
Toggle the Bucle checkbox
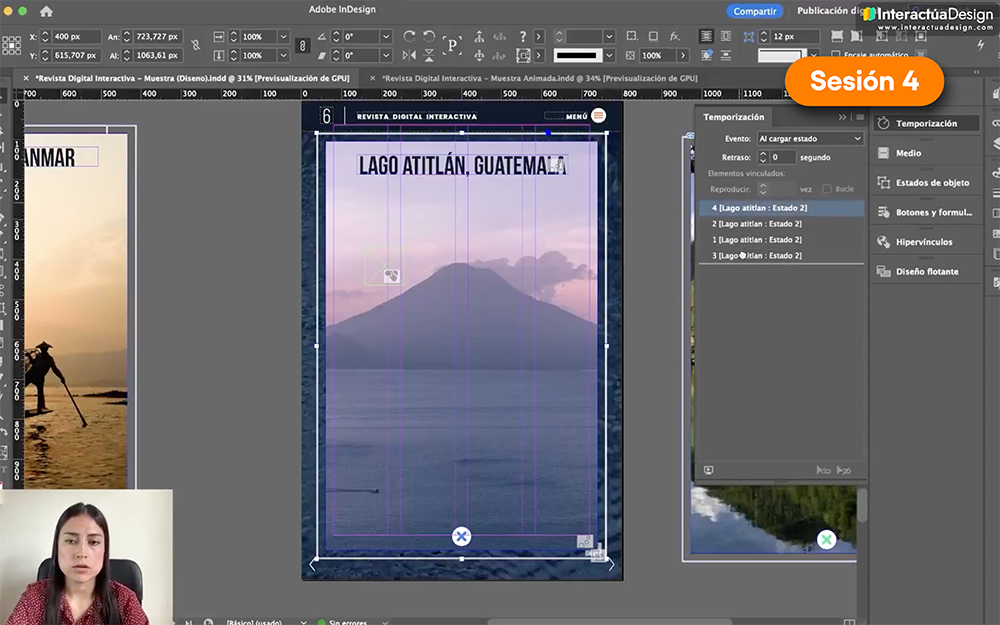[x=827, y=189]
